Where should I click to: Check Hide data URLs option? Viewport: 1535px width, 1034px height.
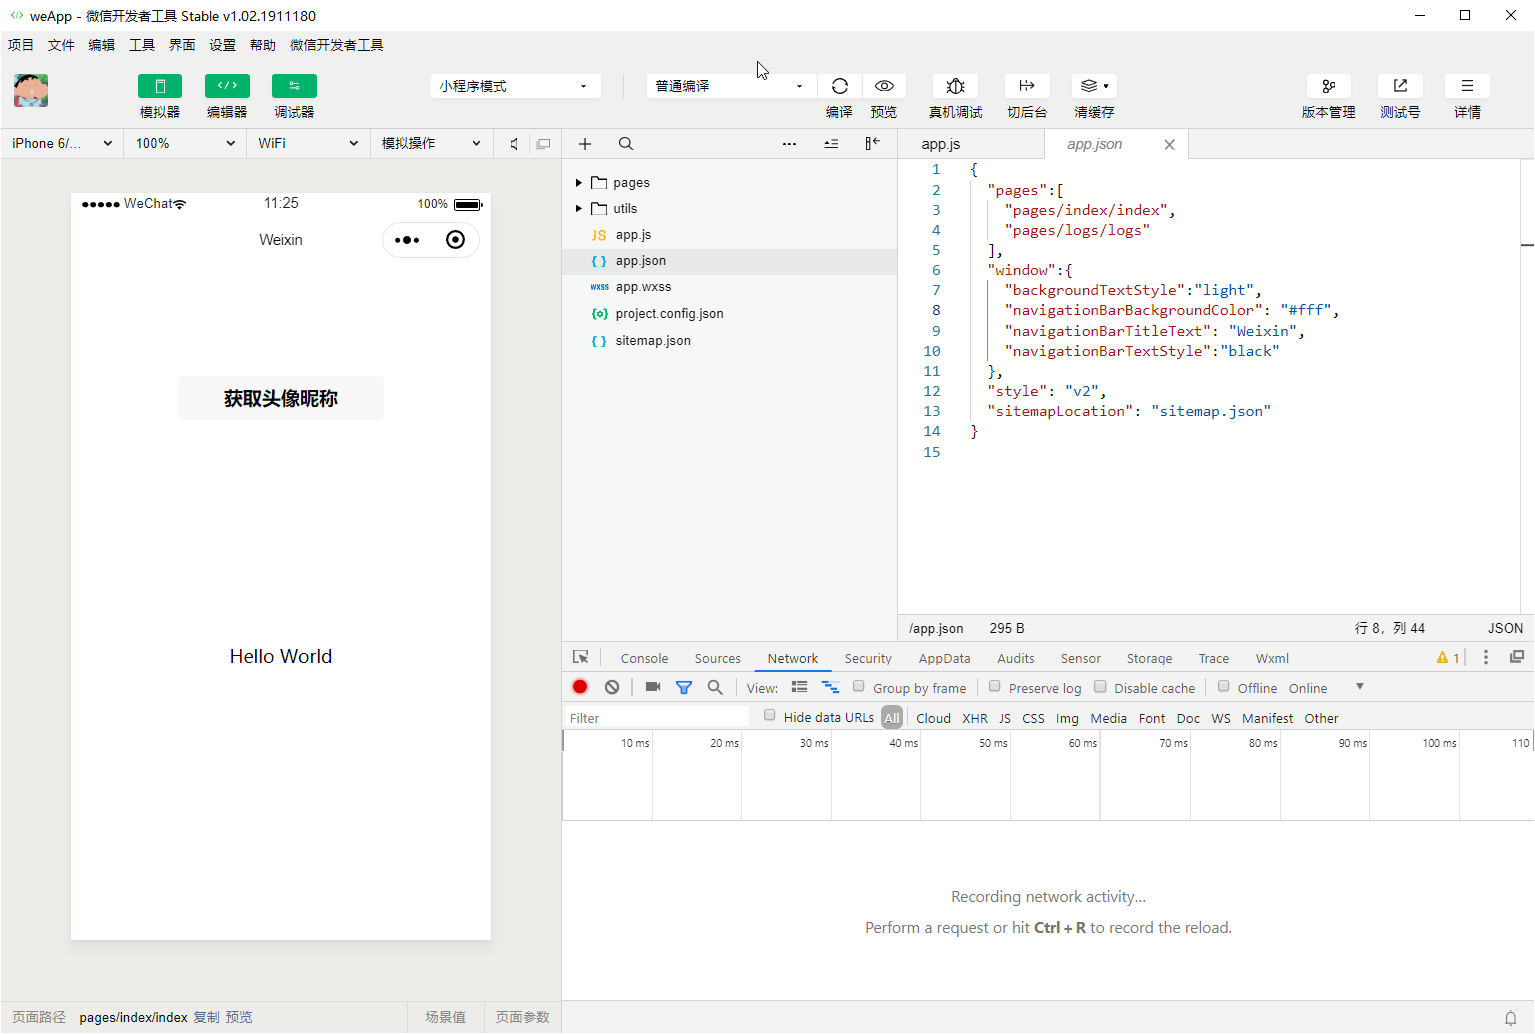(769, 715)
